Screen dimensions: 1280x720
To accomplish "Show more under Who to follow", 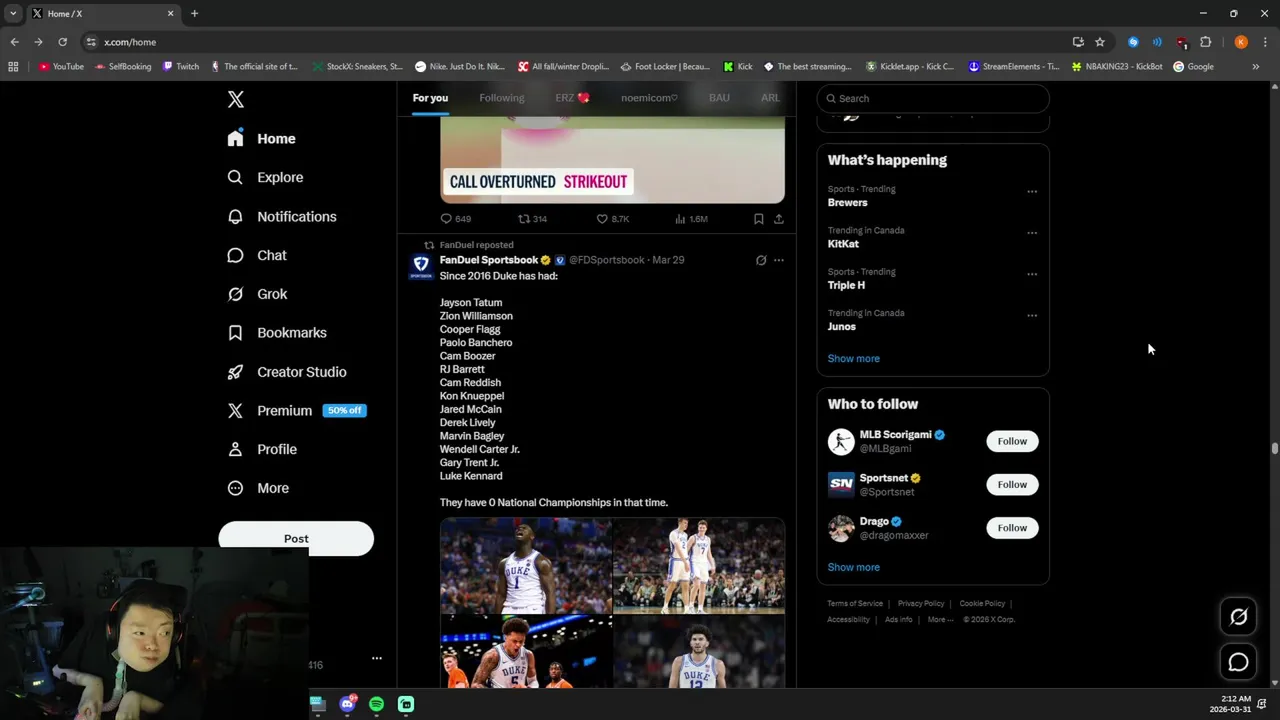I will [853, 567].
